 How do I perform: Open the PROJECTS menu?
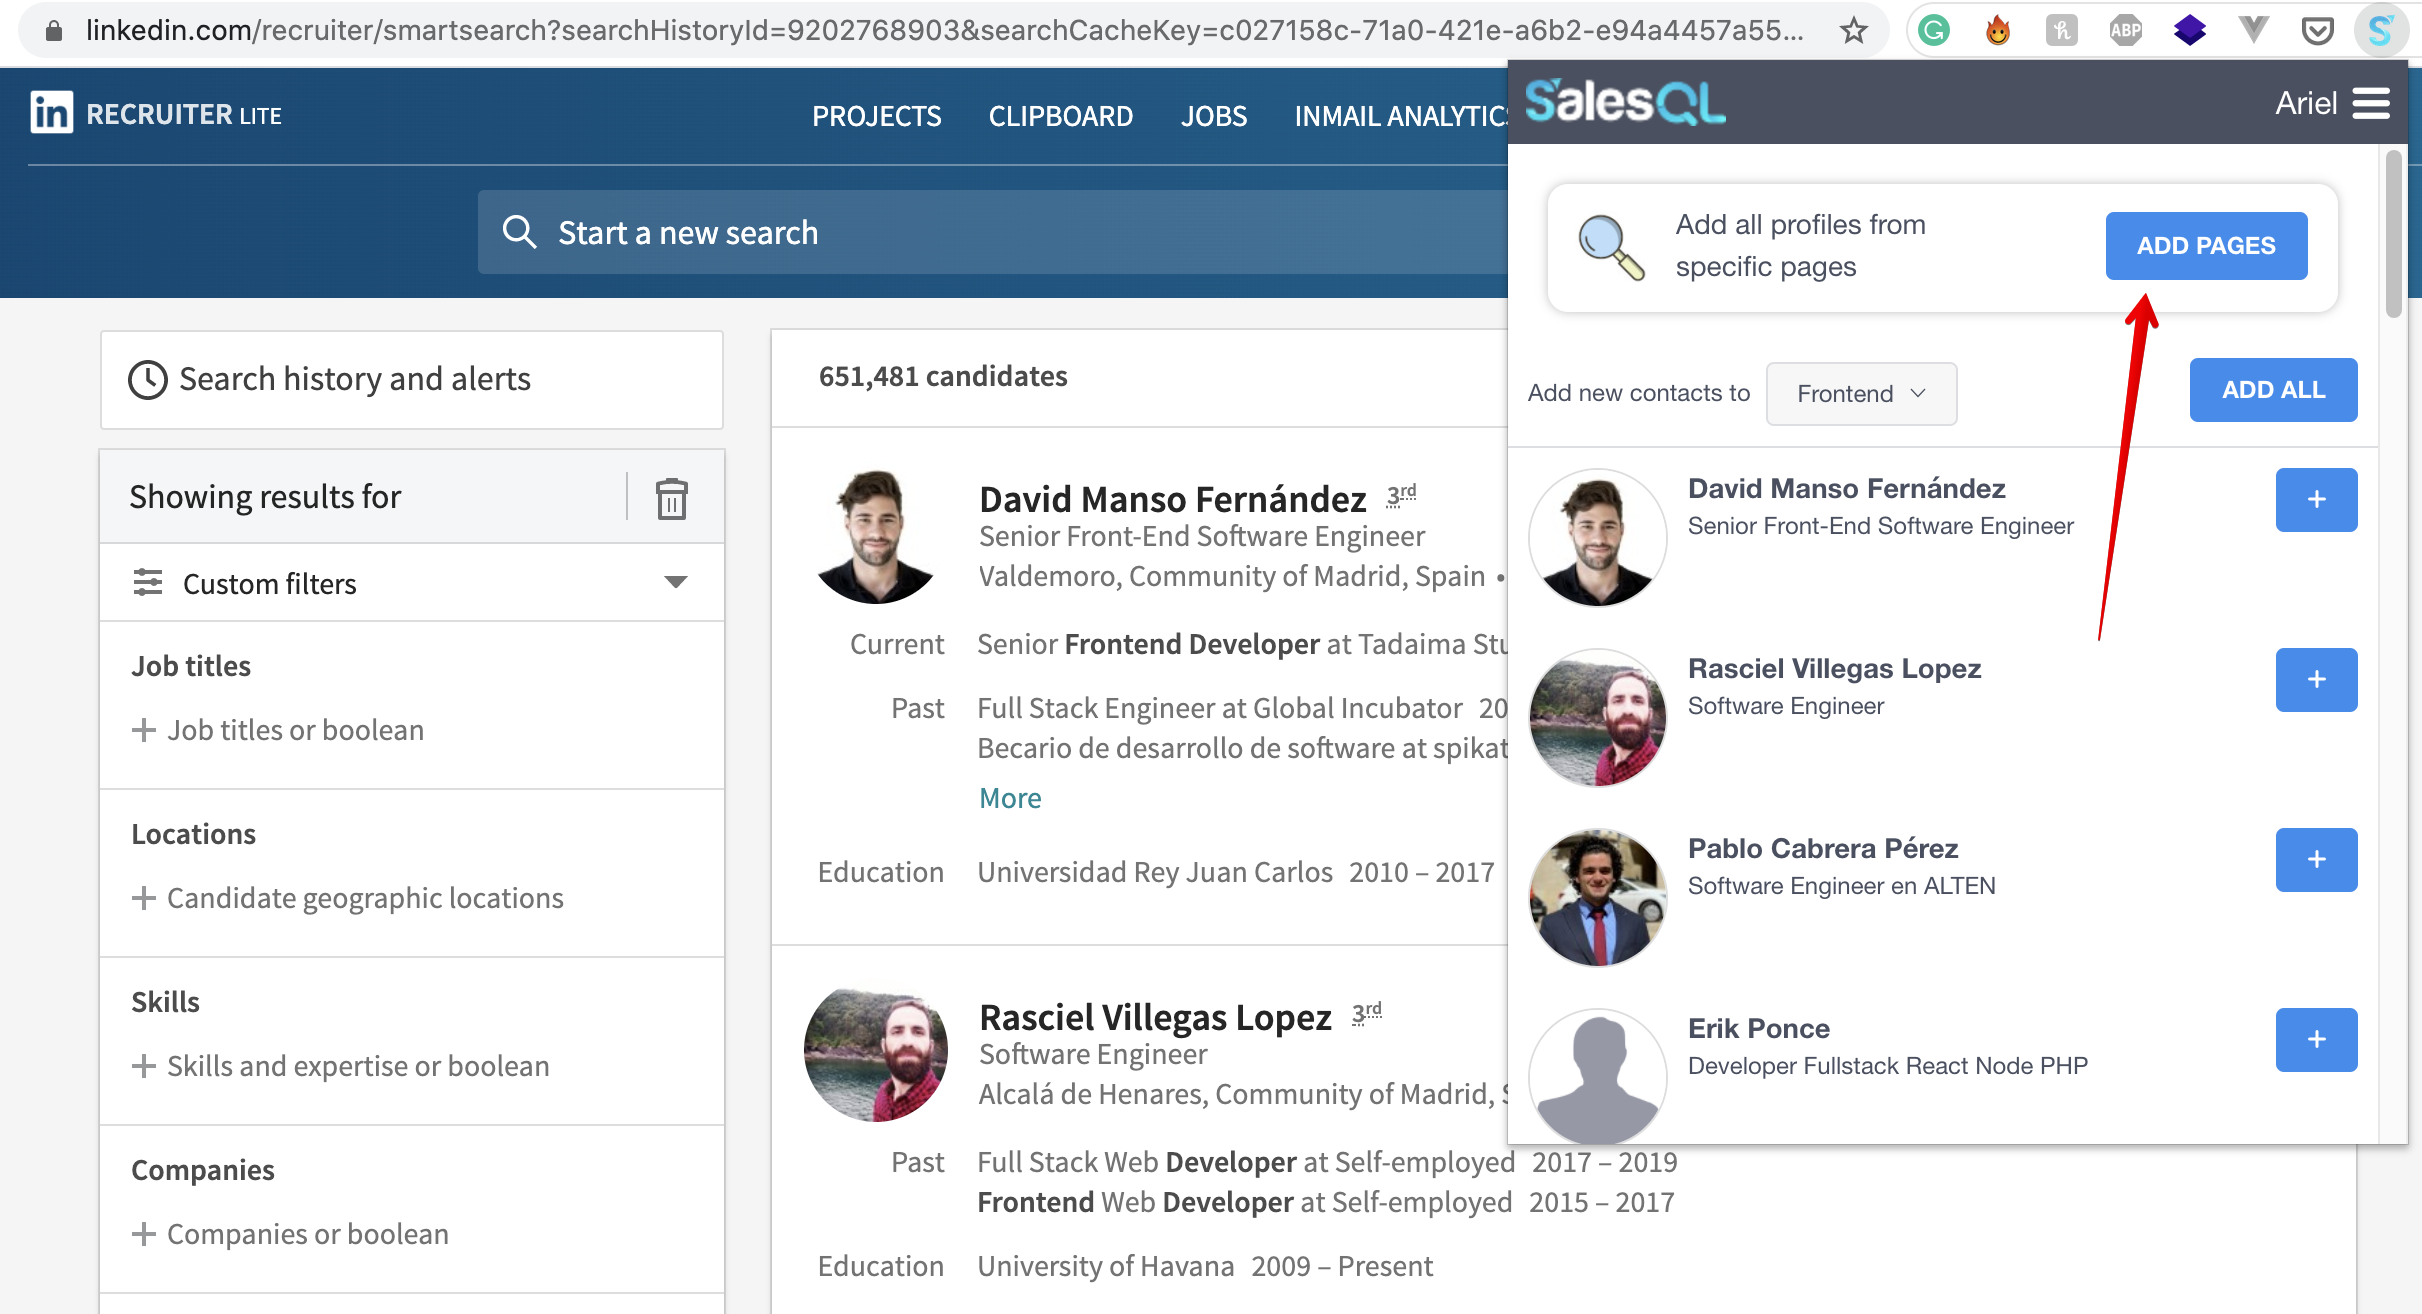click(x=877, y=116)
